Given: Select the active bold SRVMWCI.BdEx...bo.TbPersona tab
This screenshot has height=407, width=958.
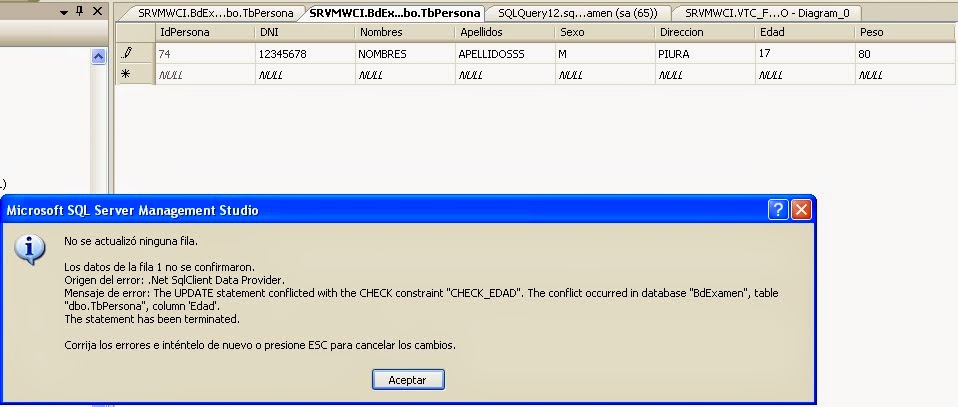Looking at the screenshot, I should click(395, 13).
